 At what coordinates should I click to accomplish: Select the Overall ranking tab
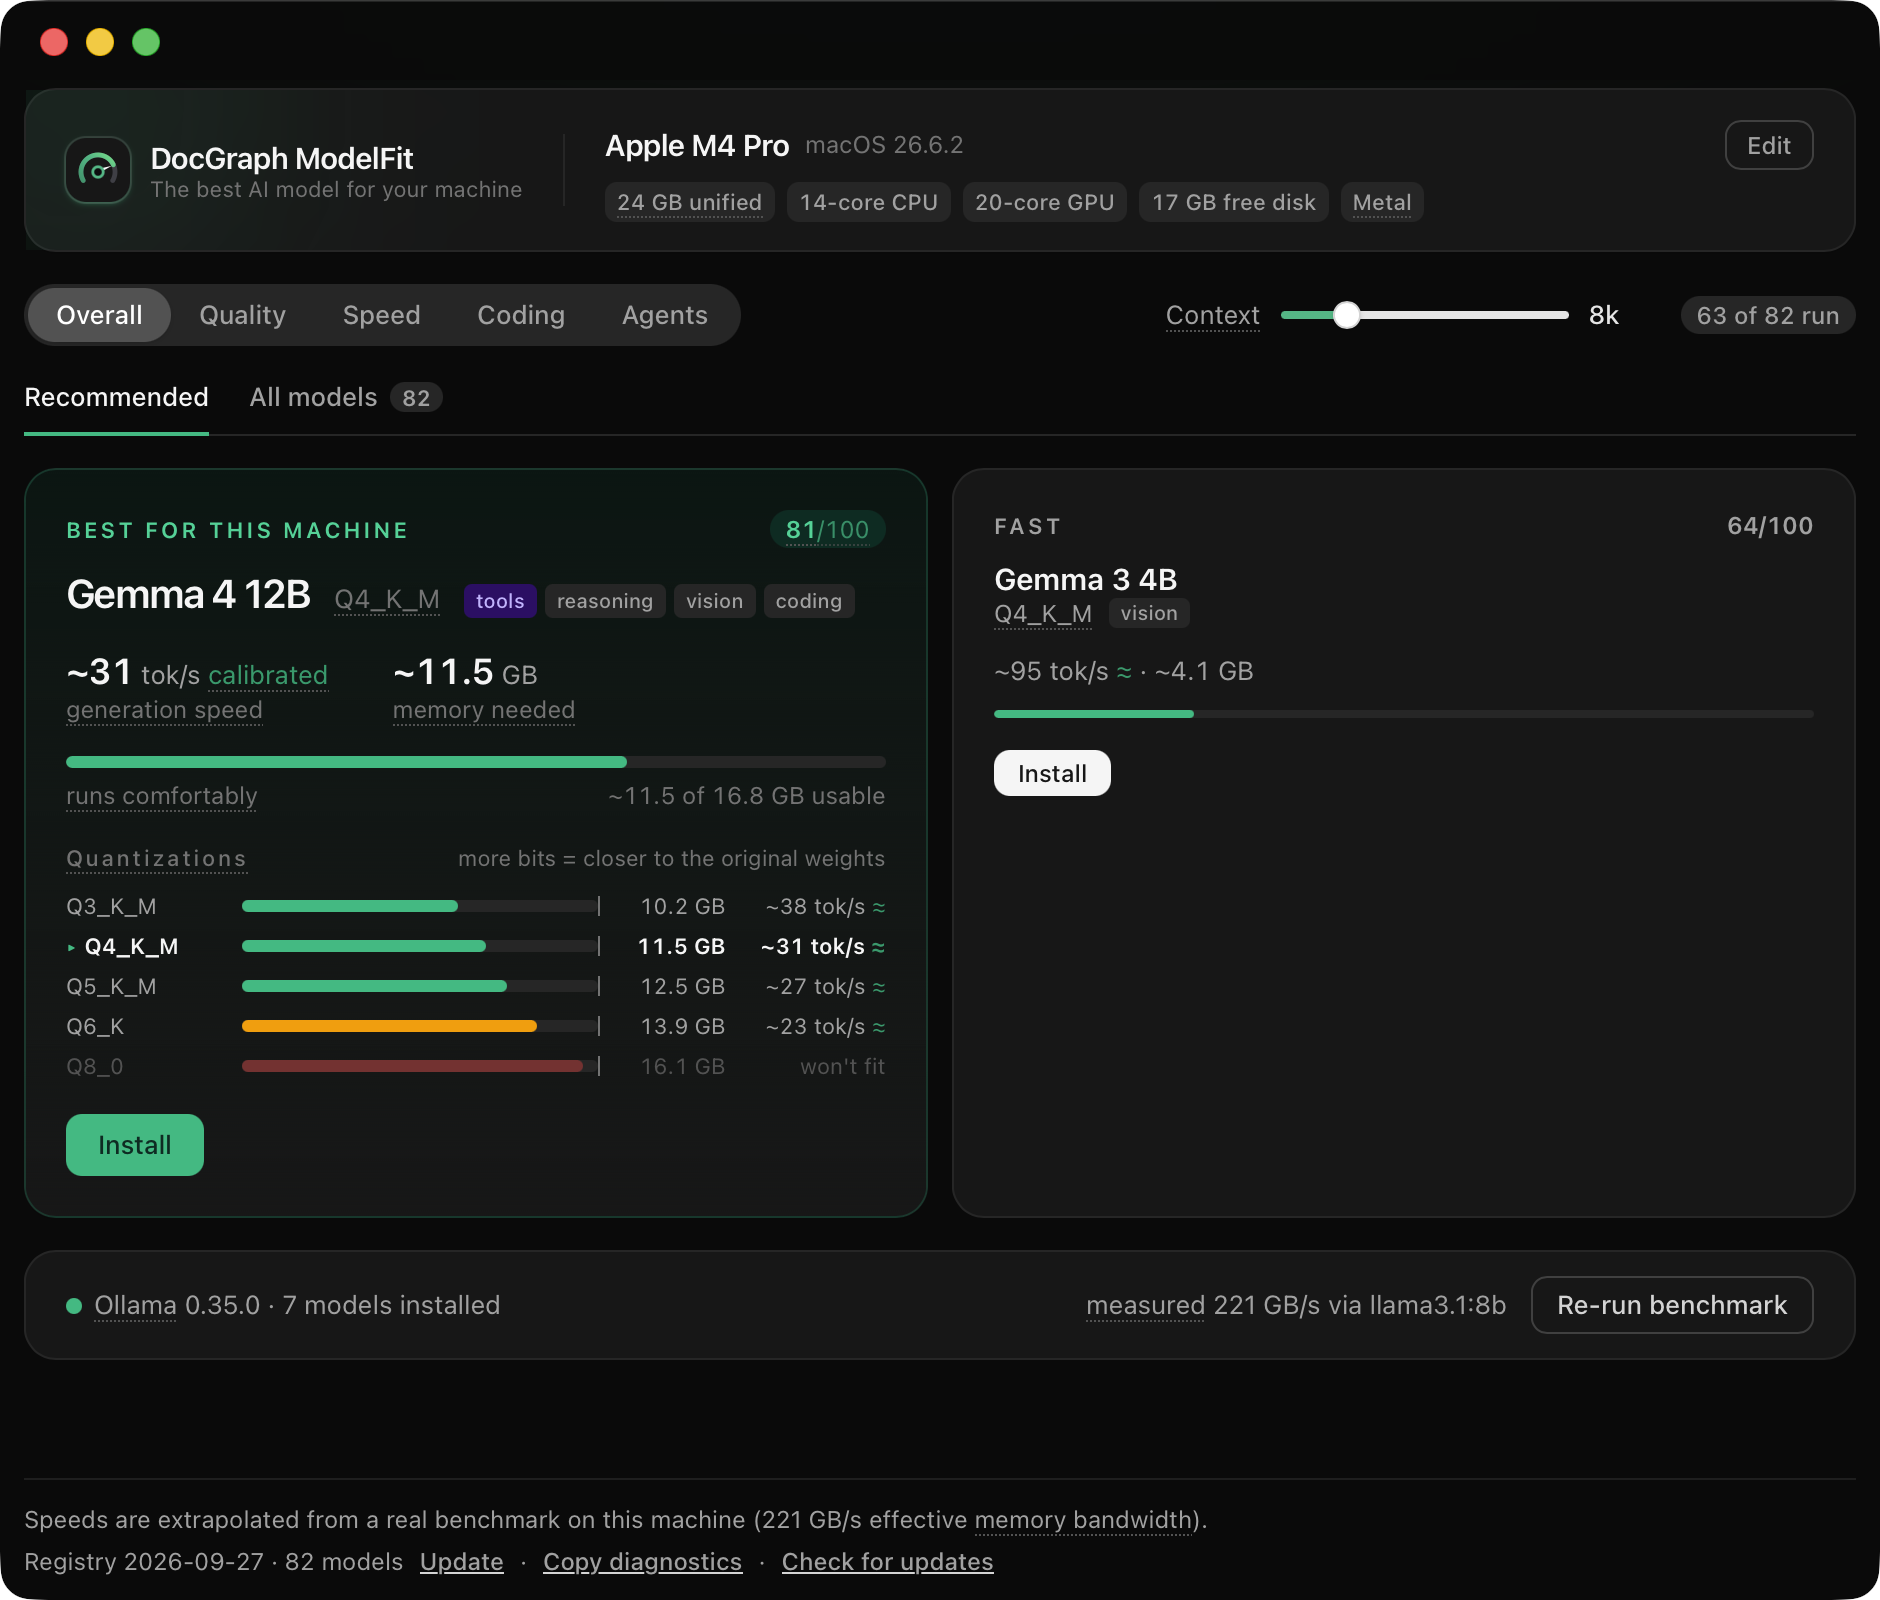coord(99,315)
